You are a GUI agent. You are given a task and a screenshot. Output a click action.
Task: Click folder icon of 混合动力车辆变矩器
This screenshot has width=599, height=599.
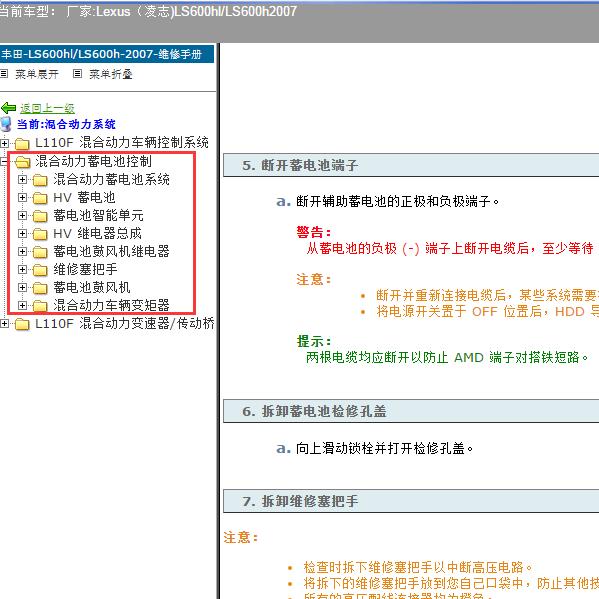(40, 305)
